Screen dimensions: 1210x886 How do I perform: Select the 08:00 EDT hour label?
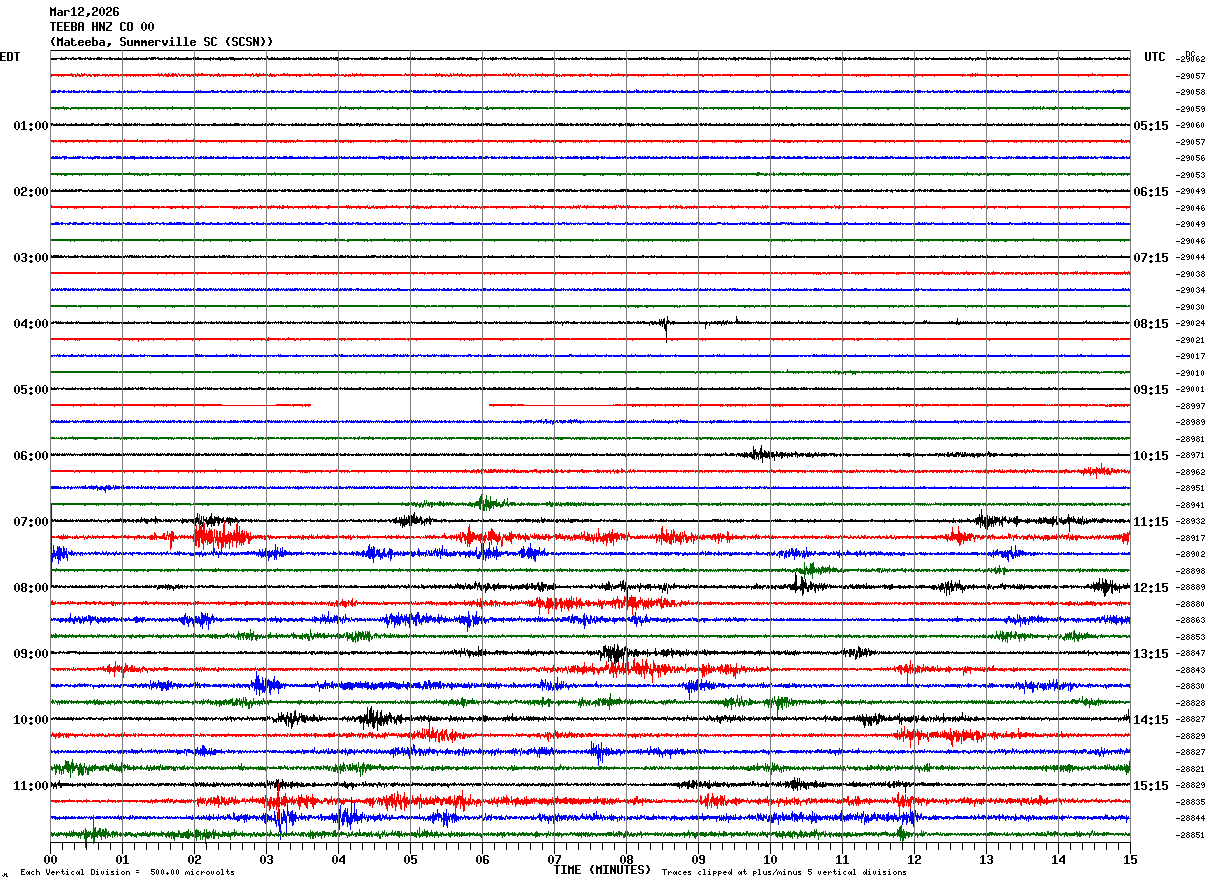click(31, 588)
